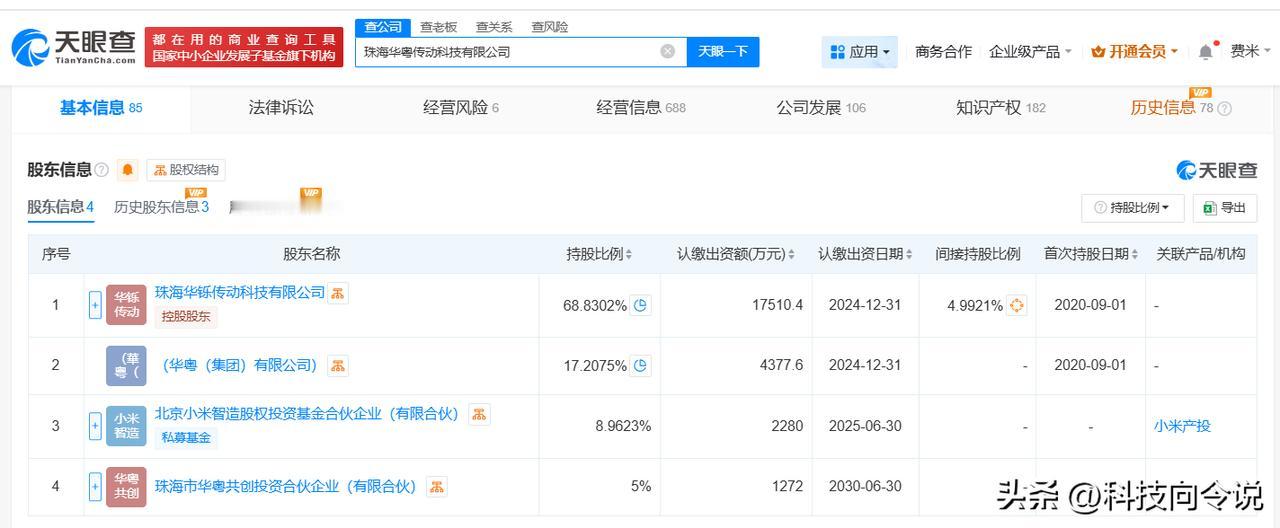
Task: Open the 珠海华铄传动科技有限公司 shareholder link
Action: (x=240, y=292)
